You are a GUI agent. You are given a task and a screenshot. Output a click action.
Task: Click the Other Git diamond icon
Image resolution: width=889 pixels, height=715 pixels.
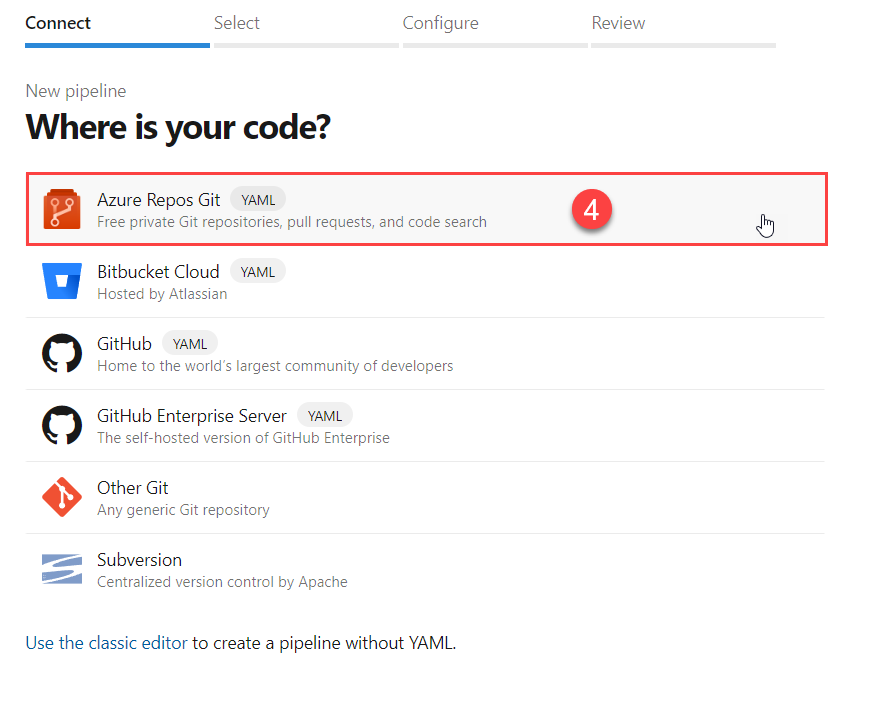pos(62,497)
